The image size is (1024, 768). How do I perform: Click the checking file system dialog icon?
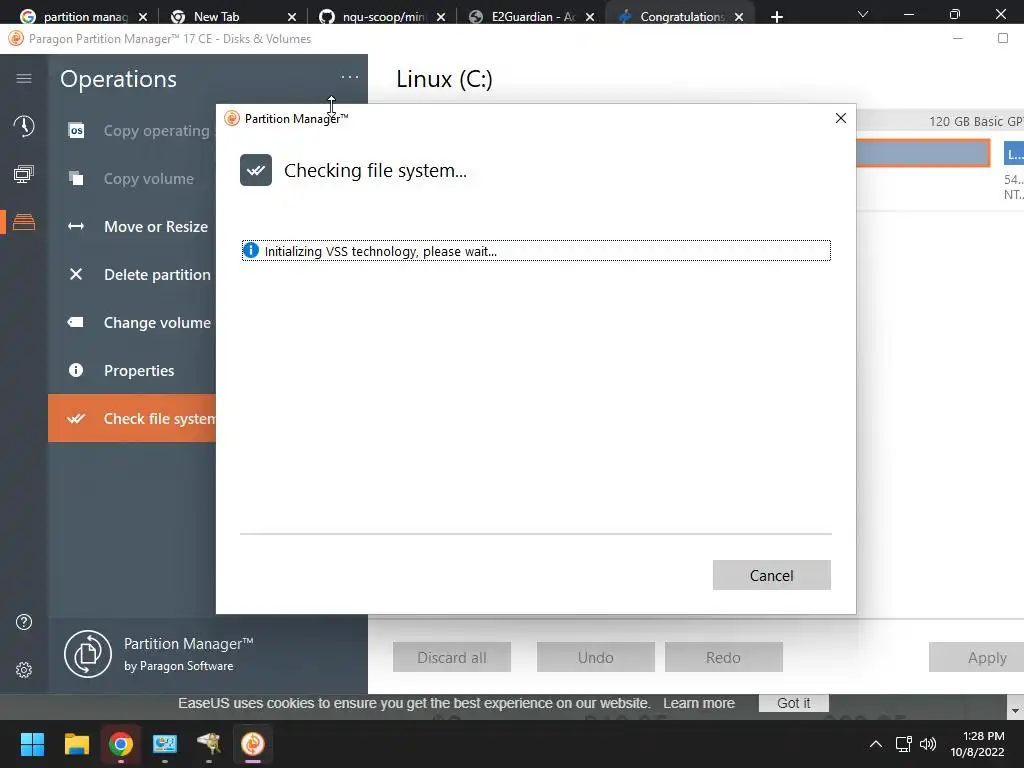pyautogui.click(x=256, y=170)
